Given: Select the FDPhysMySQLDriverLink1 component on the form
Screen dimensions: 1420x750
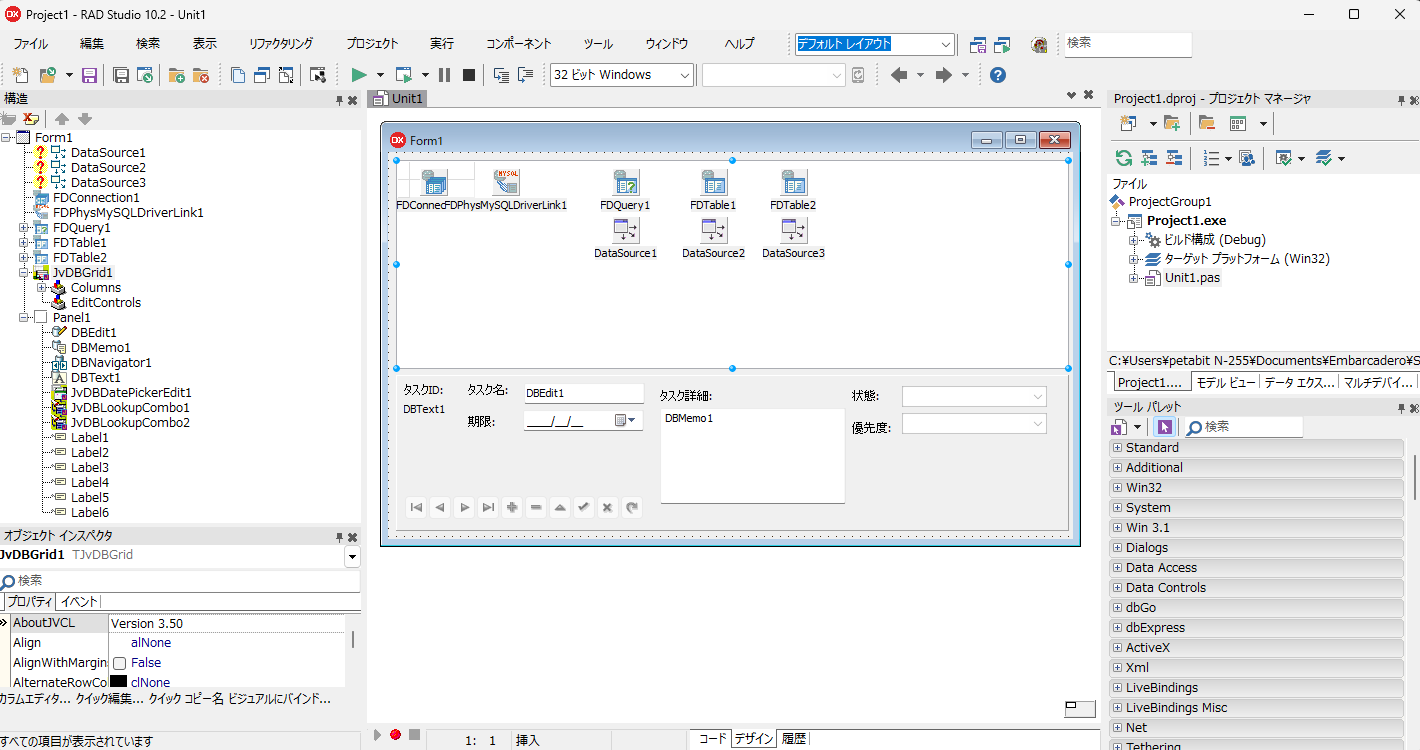Looking at the screenshot, I should tap(506, 182).
